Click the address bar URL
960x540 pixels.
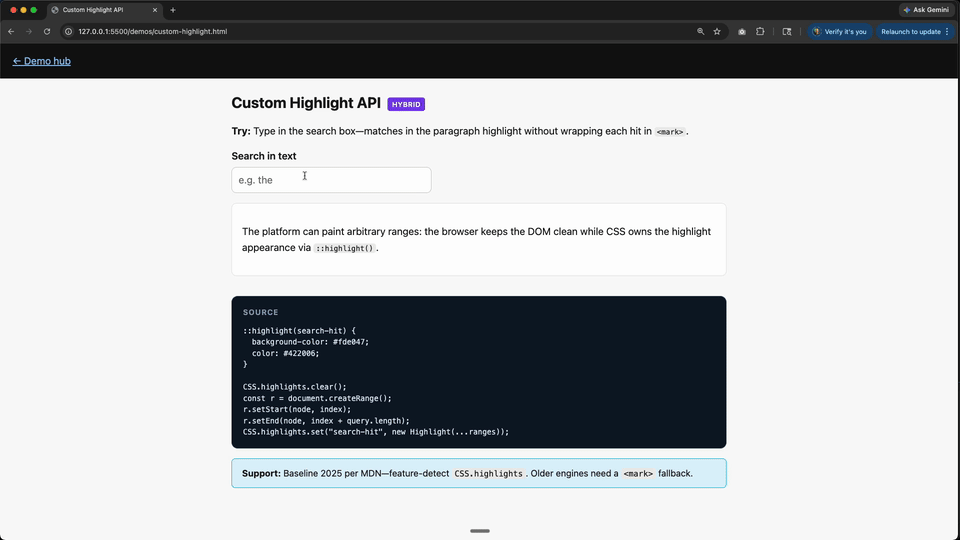[152, 31]
